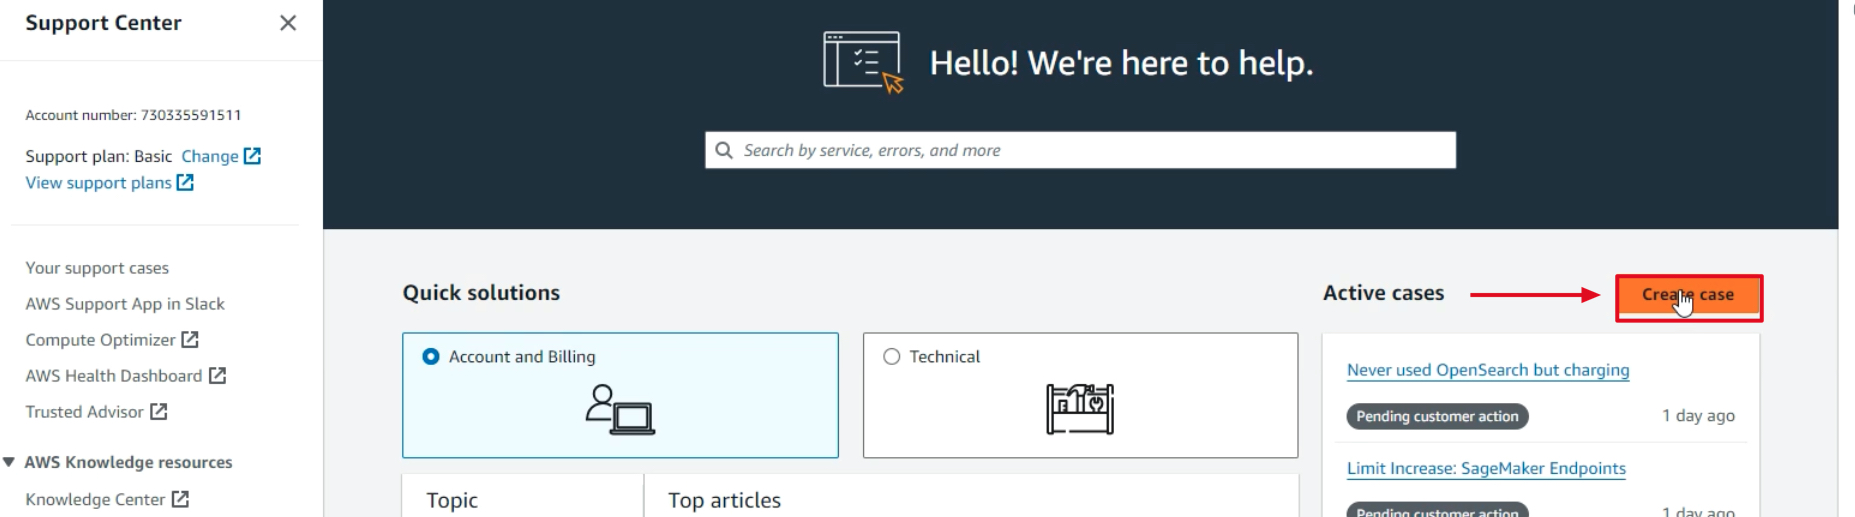This screenshot has width=1855, height=517.
Task: Select the Account and Billing radio button
Action: 431,357
